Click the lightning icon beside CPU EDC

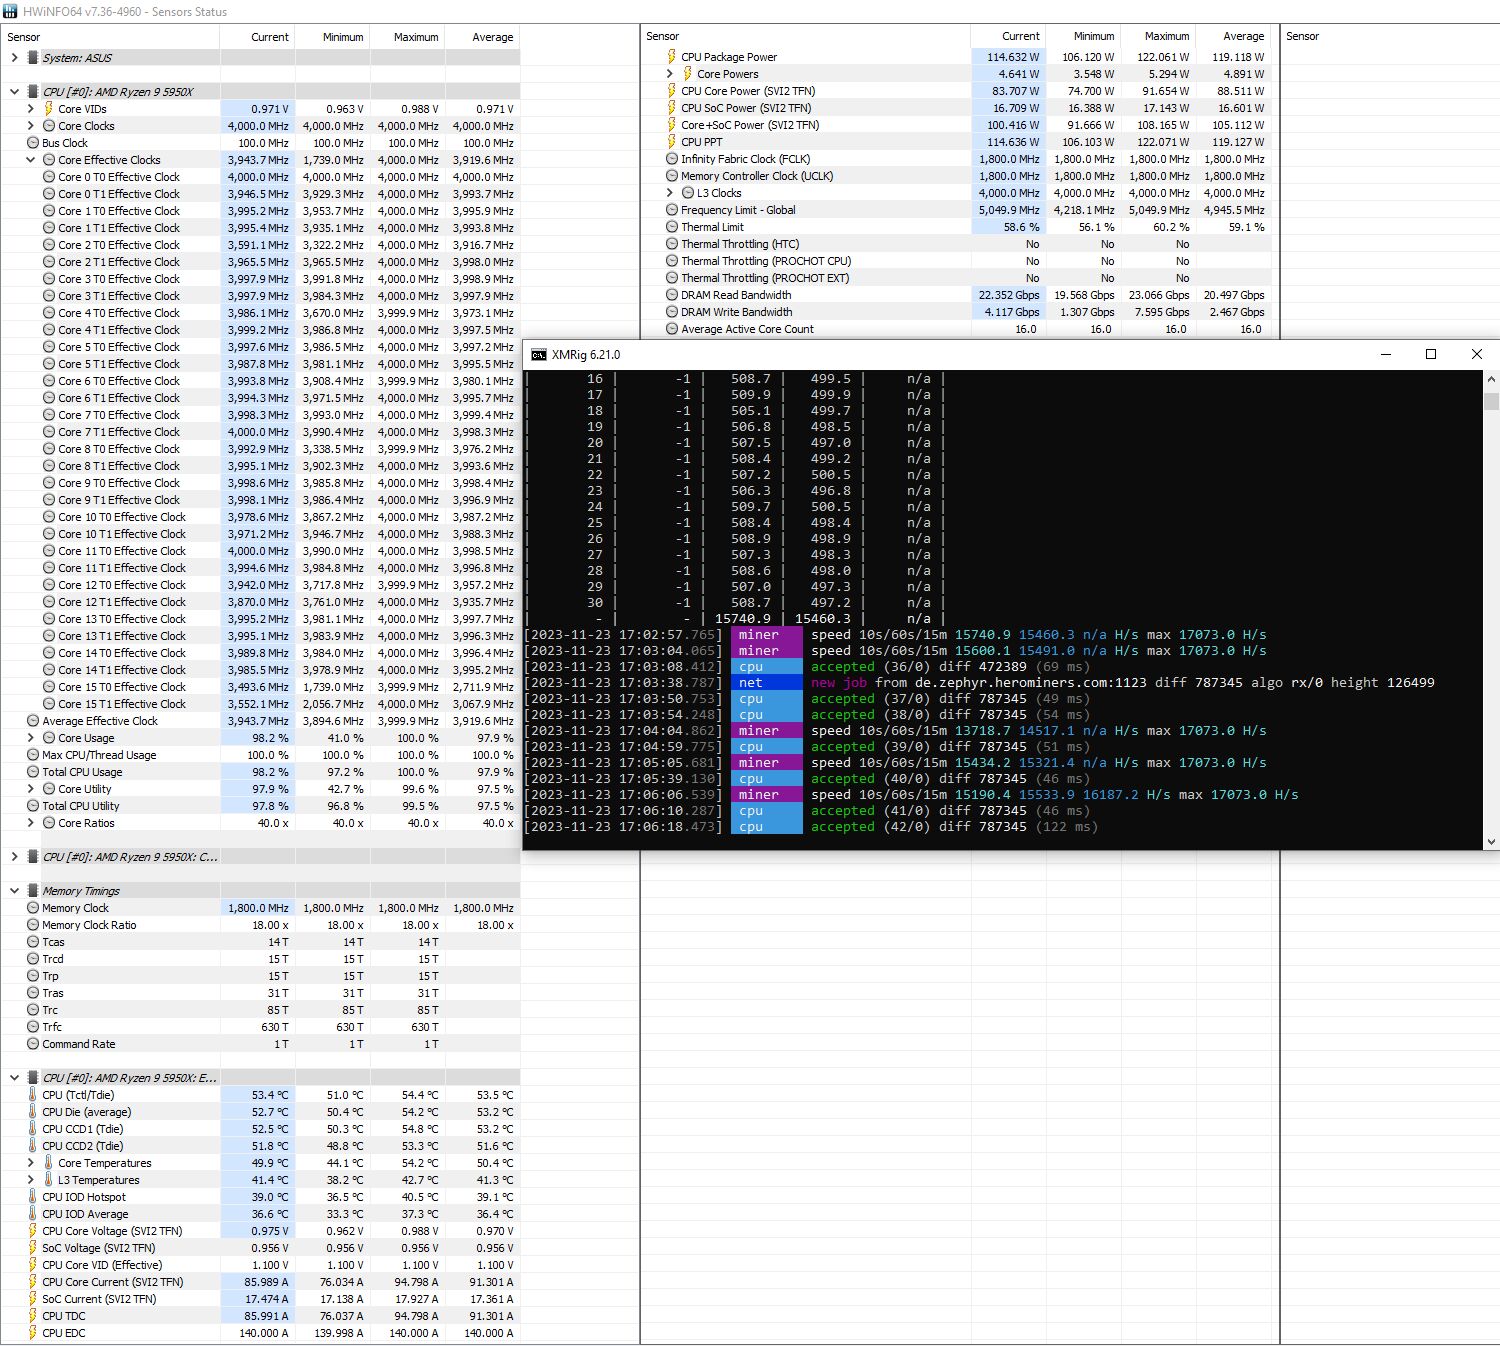tap(33, 1333)
